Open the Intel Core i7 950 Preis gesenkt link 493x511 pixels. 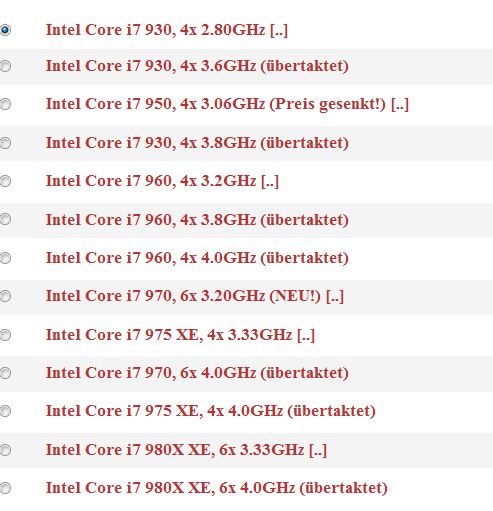[x=227, y=104]
